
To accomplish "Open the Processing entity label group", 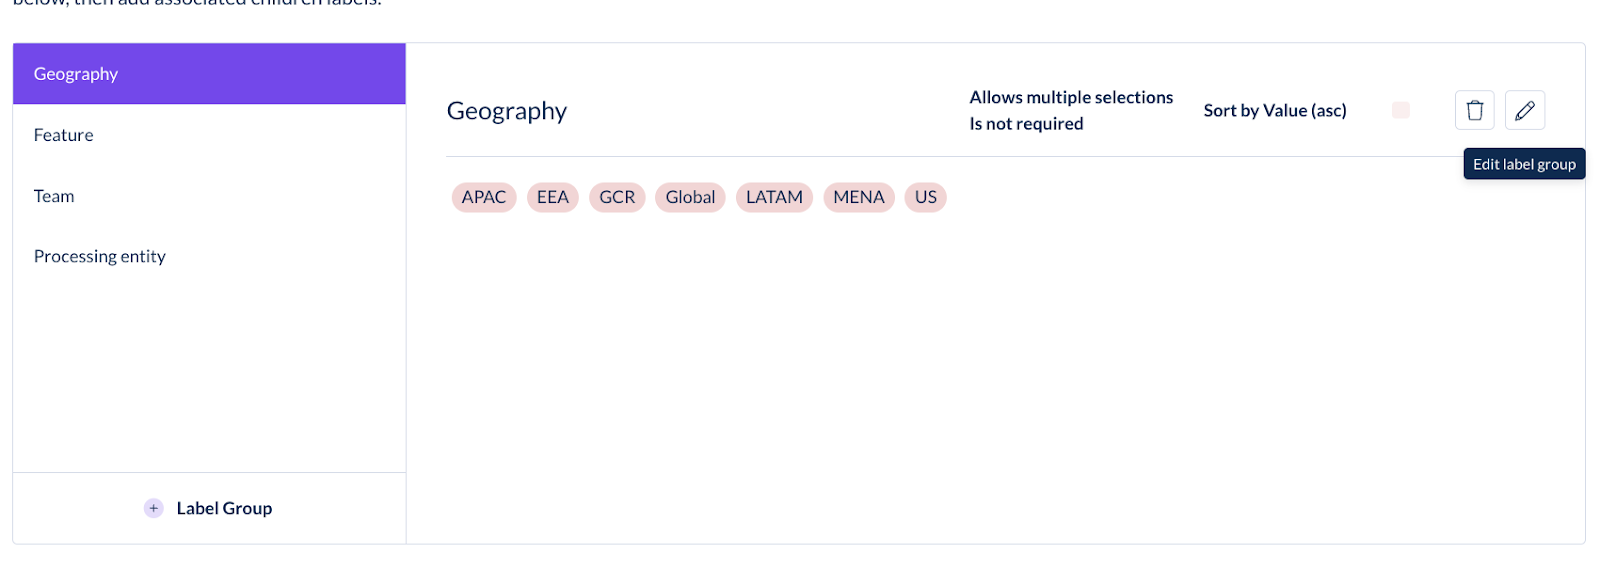I will click(209, 257).
